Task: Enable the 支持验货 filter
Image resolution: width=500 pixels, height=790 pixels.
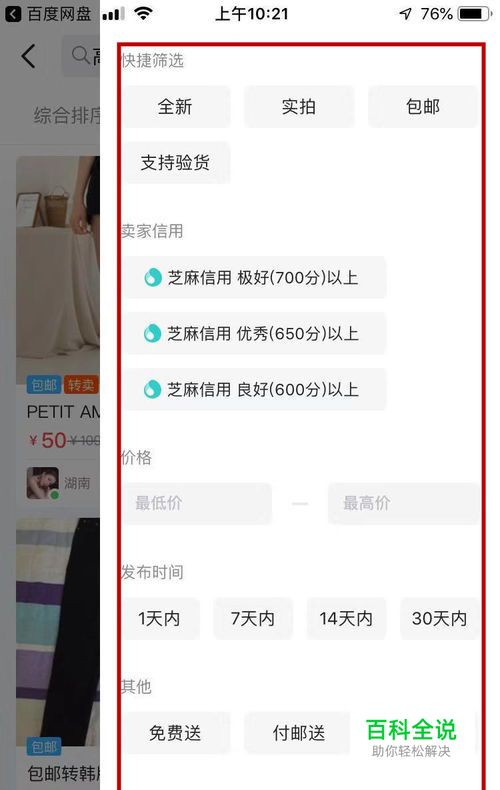Action: [x=175, y=162]
